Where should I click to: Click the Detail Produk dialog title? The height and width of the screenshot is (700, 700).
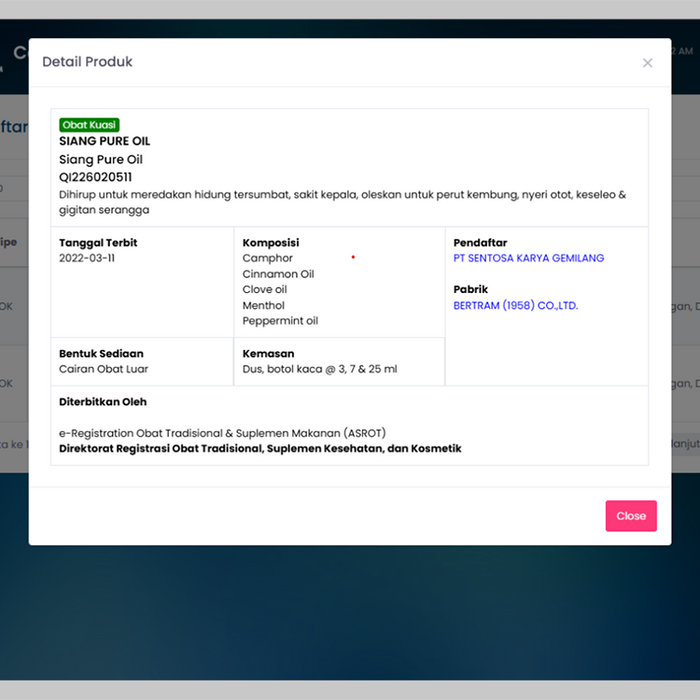click(x=87, y=62)
